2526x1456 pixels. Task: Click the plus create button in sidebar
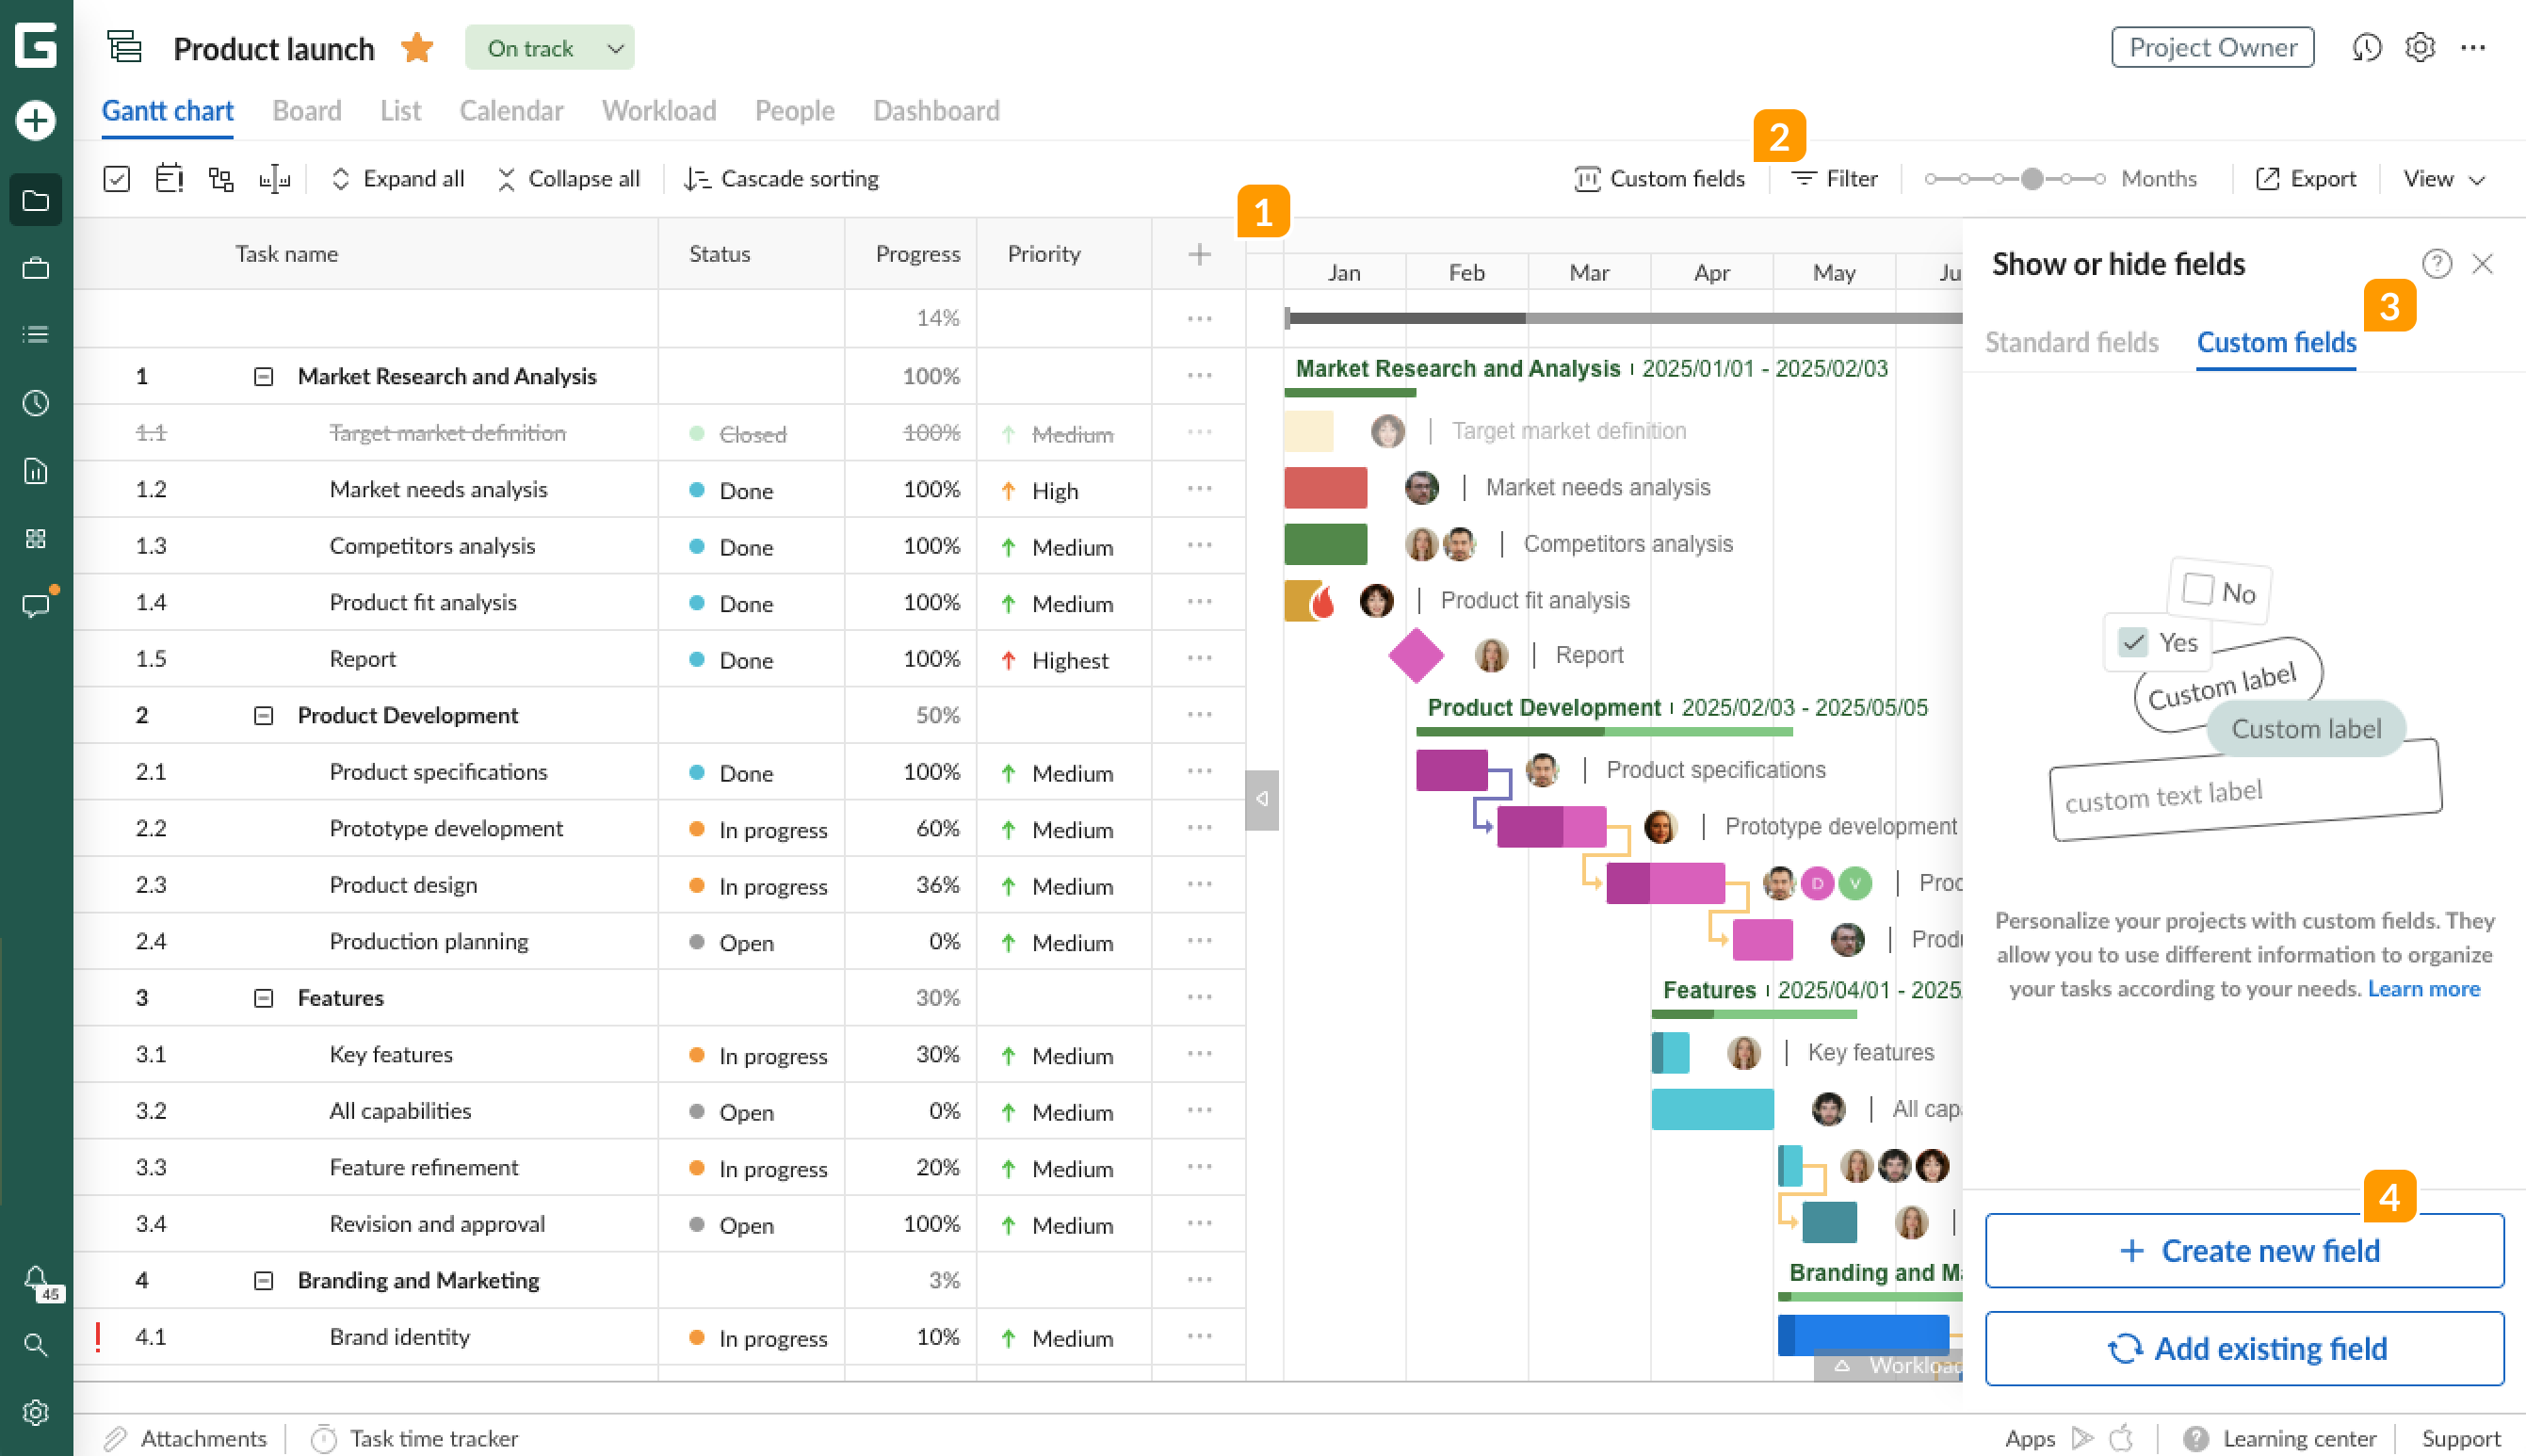pyautogui.click(x=36, y=121)
